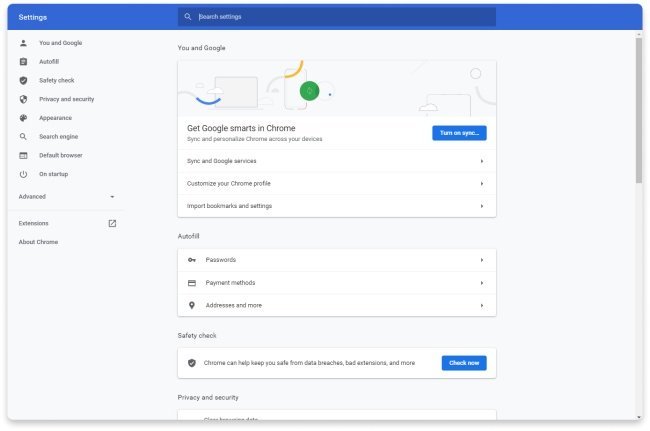Select Appearance in the sidebar
This screenshot has width=650, height=431.
[56, 118]
